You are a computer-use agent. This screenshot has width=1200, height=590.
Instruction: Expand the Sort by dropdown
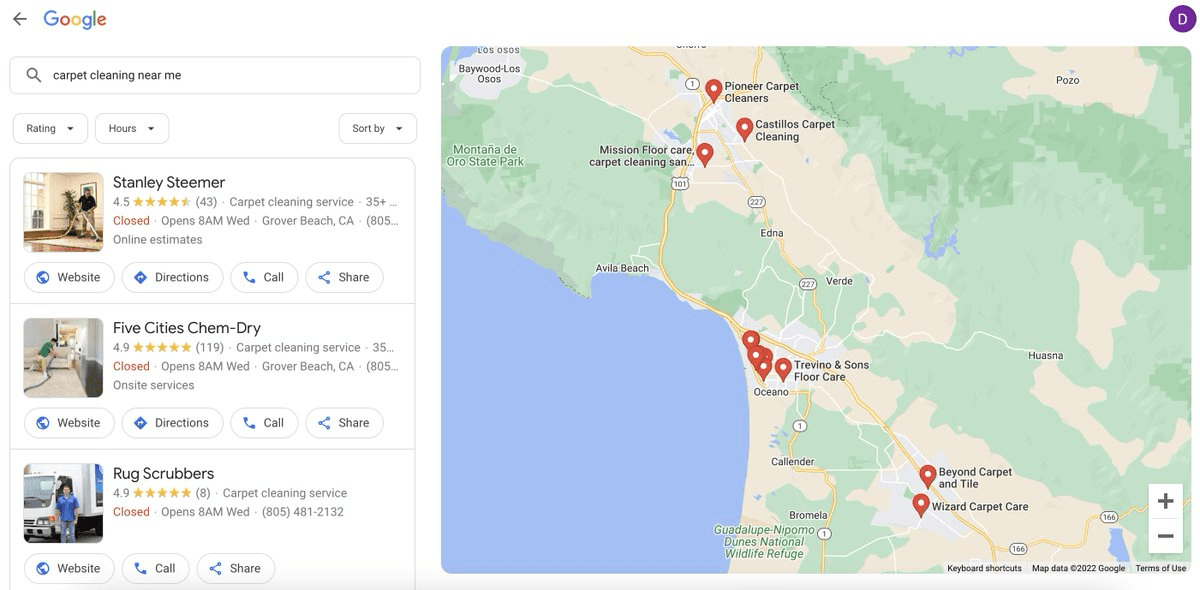[x=378, y=128]
